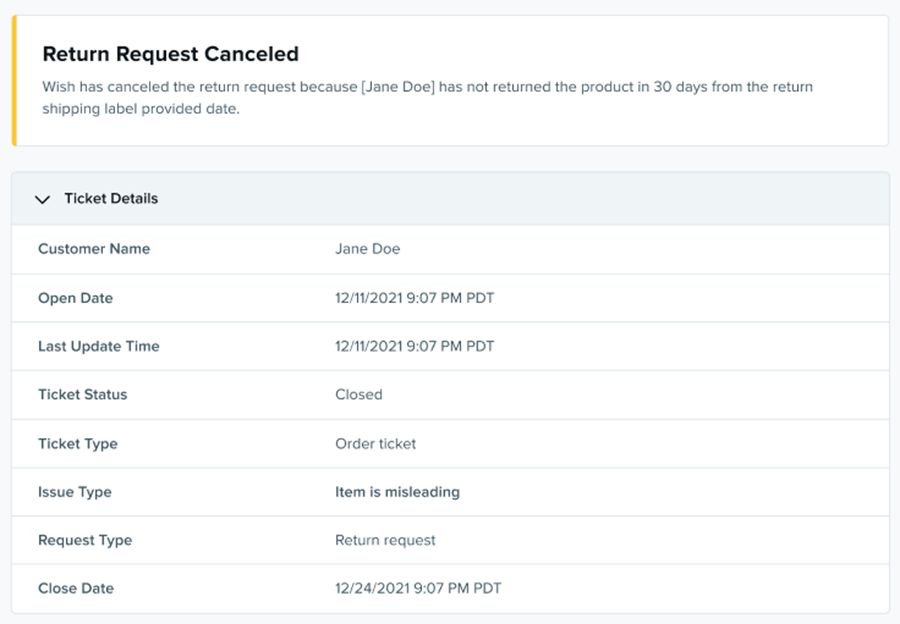This screenshot has height=624, width=900.
Task: Click the 12/24/2021 Close Date value
Action: coord(417,588)
